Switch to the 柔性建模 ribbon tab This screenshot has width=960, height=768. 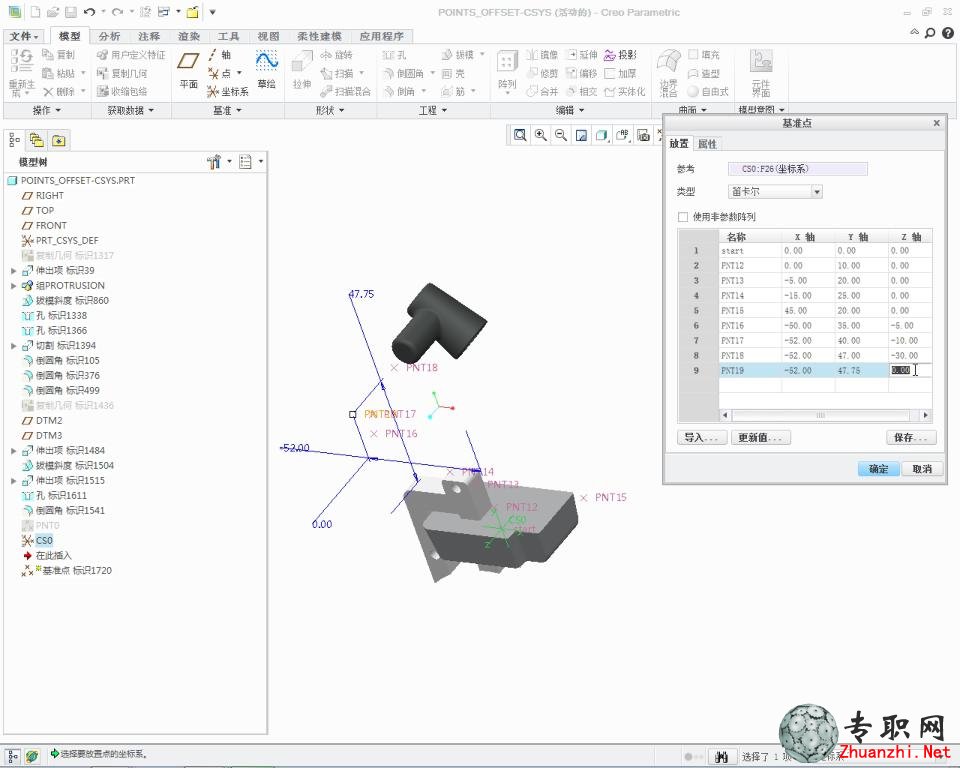tap(319, 36)
